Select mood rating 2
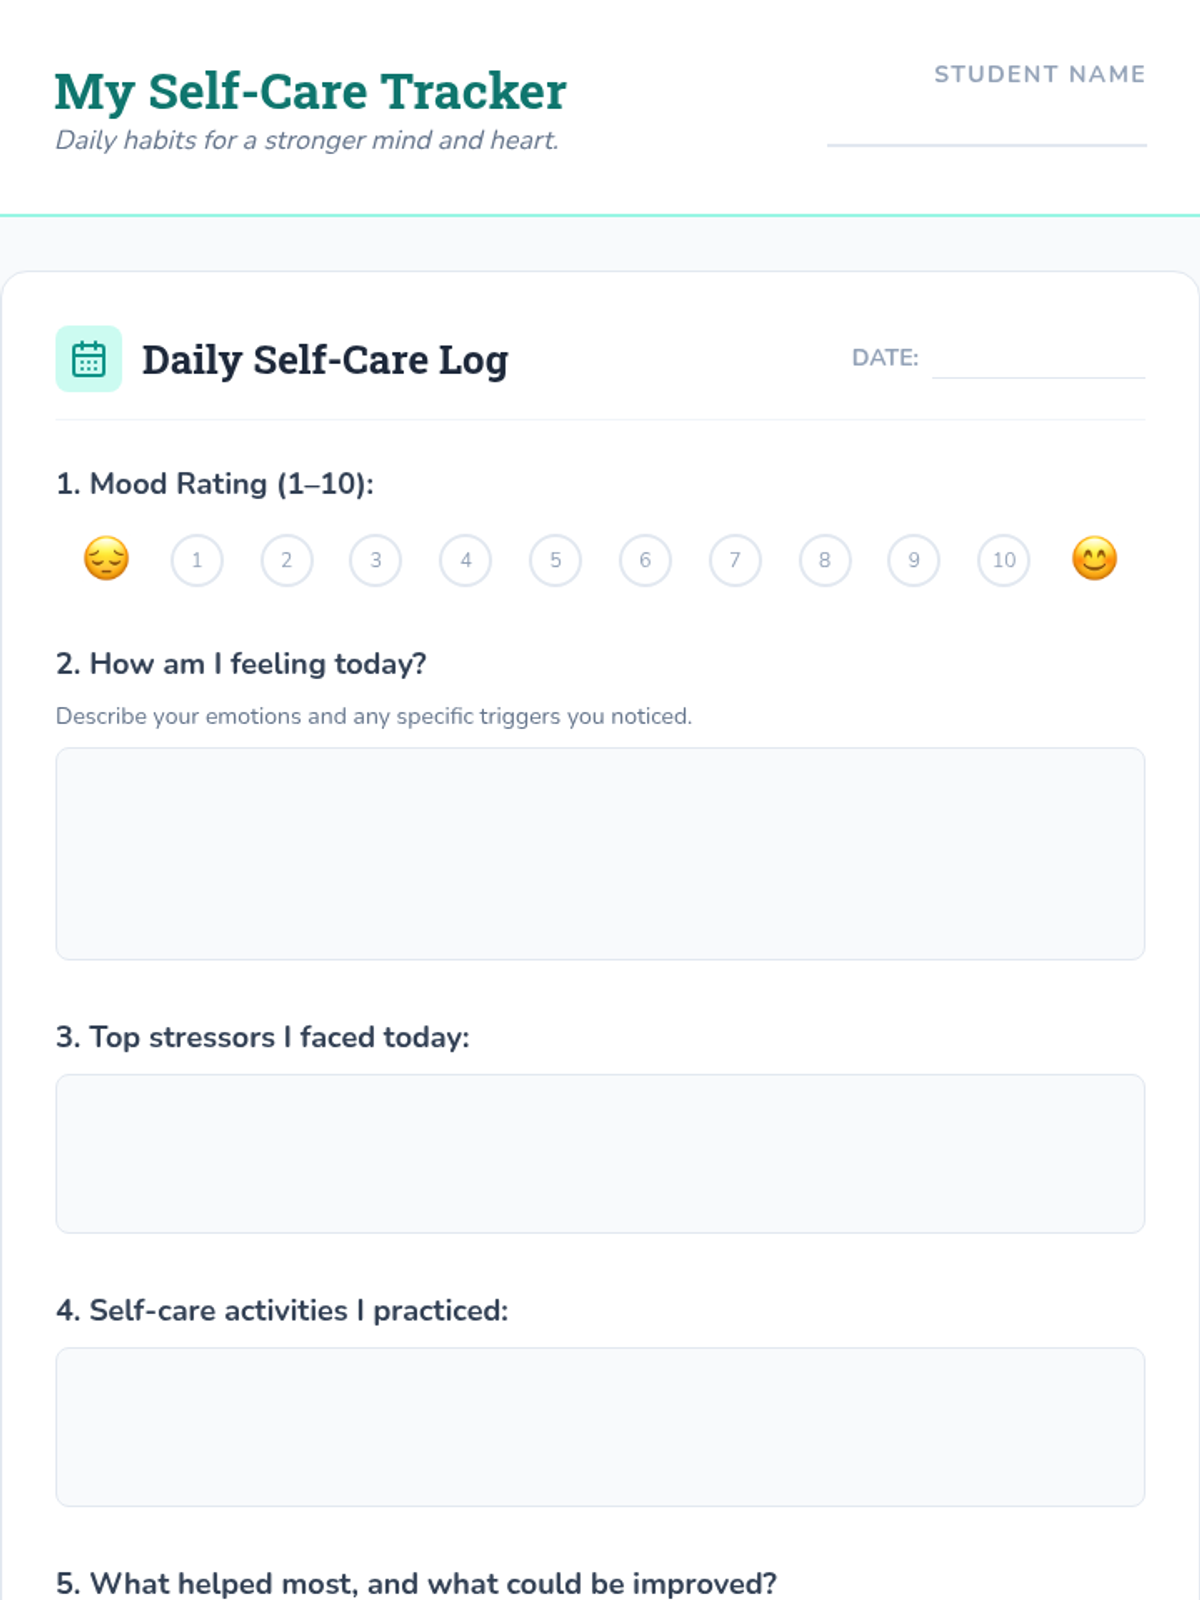1200x1600 pixels. [287, 560]
